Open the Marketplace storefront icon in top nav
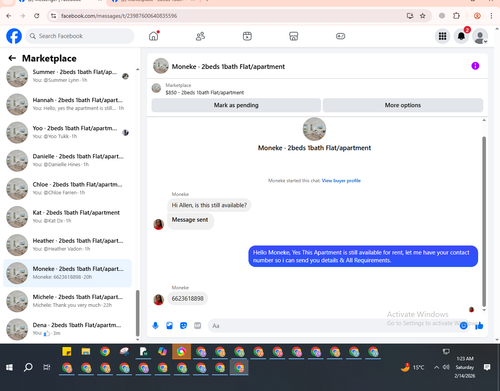Image resolution: width=500 pixels, height=391 pixels. point(294,36)
